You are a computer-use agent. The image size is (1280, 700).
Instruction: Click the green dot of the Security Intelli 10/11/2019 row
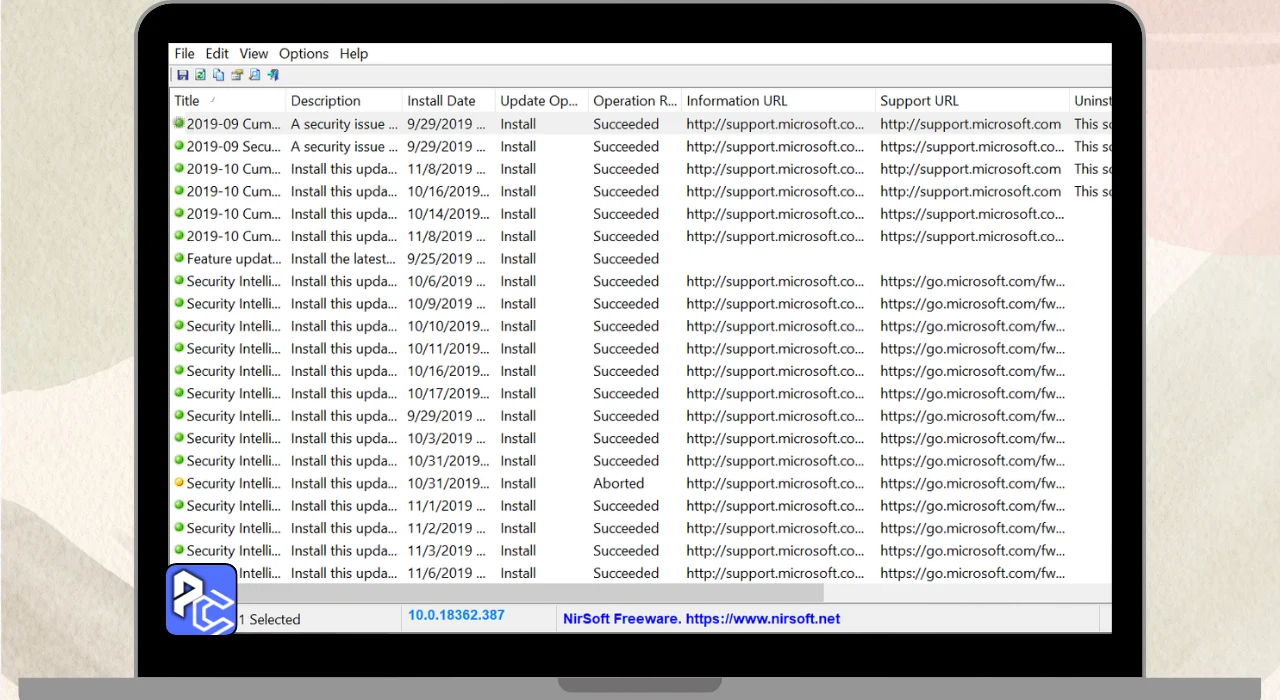point(179,347)
